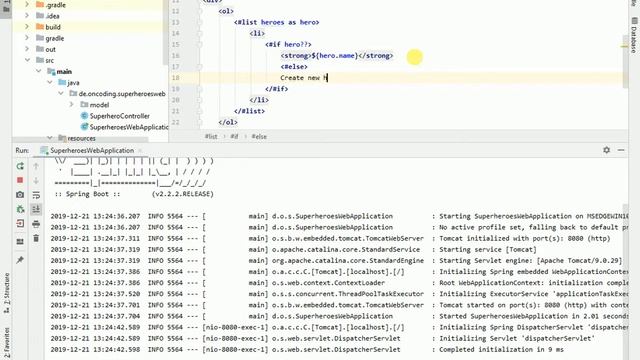Stop the running application

[x=20, y=180]
